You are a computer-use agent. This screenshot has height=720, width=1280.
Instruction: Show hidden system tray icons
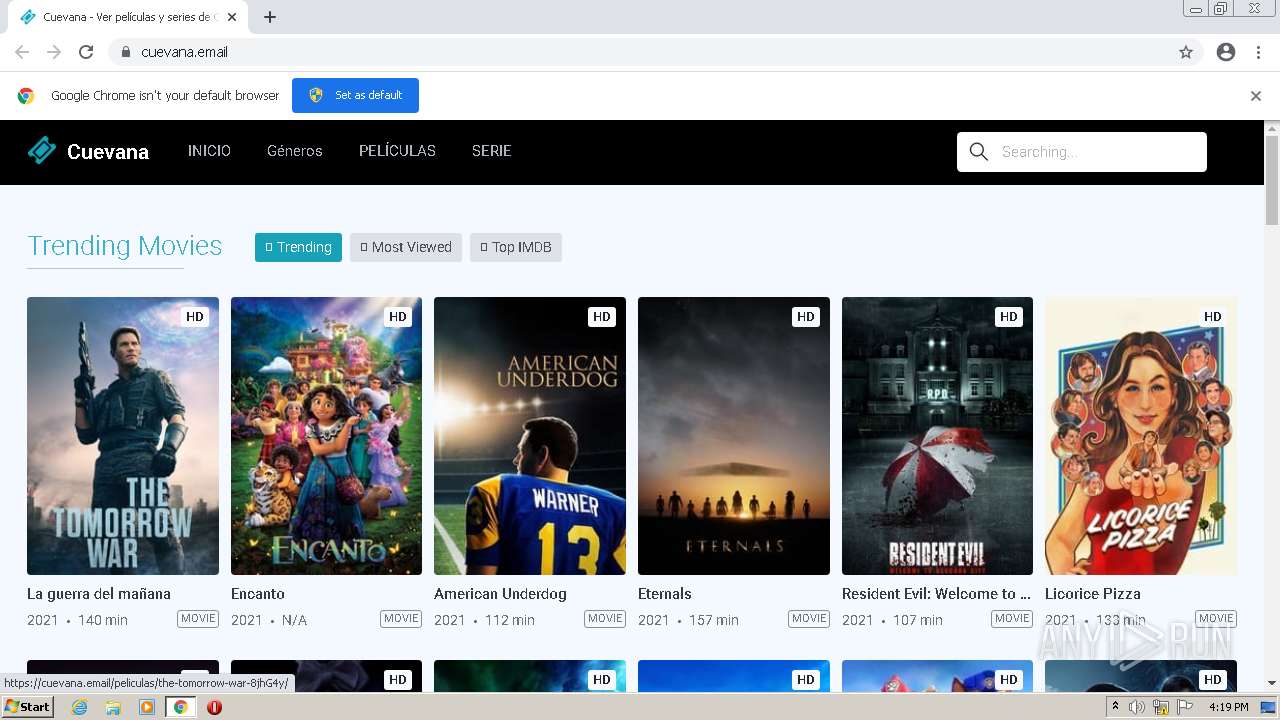(1115, 707)
